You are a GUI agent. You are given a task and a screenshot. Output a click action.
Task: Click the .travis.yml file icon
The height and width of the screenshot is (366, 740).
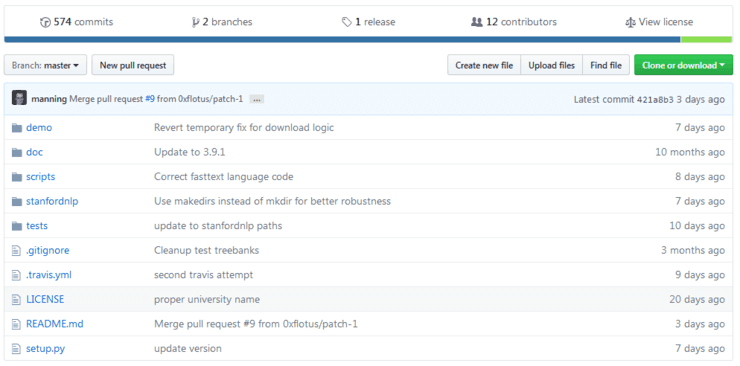pyautogui.click(x=17, y=275)
